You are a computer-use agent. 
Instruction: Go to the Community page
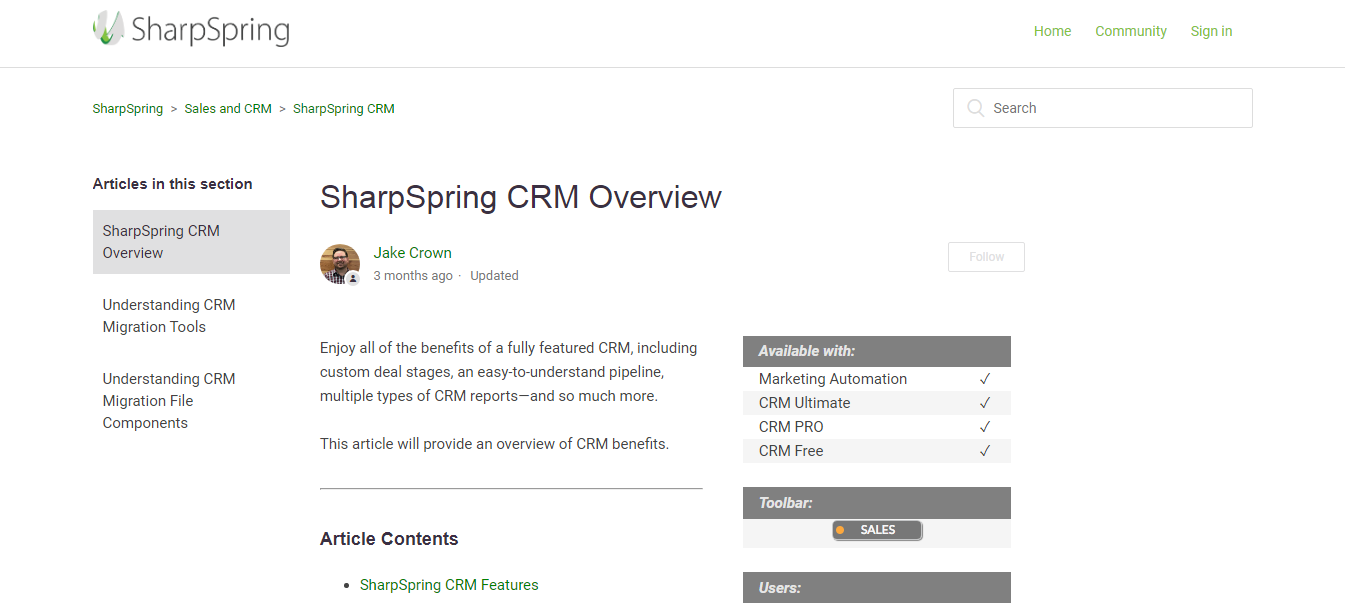pyautogui.click(x=1131, y=31)
